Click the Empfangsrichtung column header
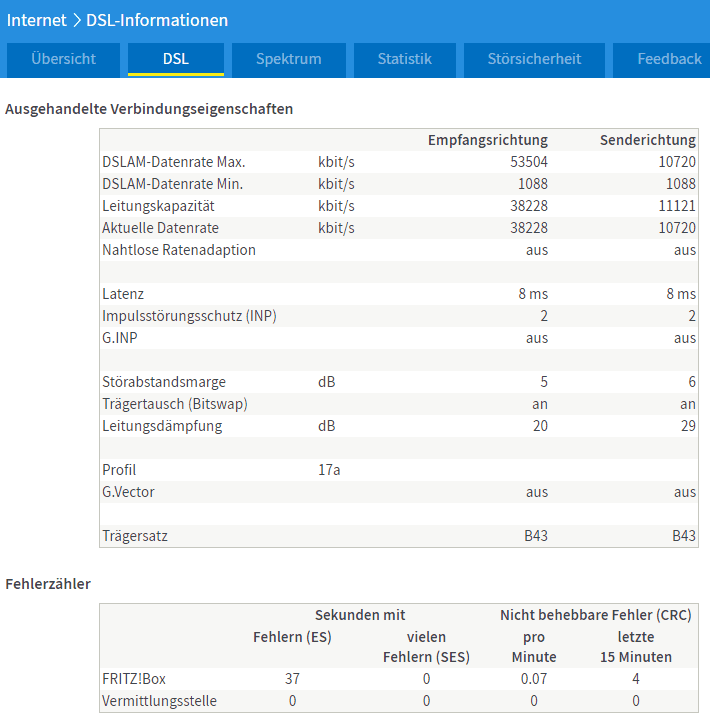The width and height of the screenshot is (710, 720). (x=488, y=140)
